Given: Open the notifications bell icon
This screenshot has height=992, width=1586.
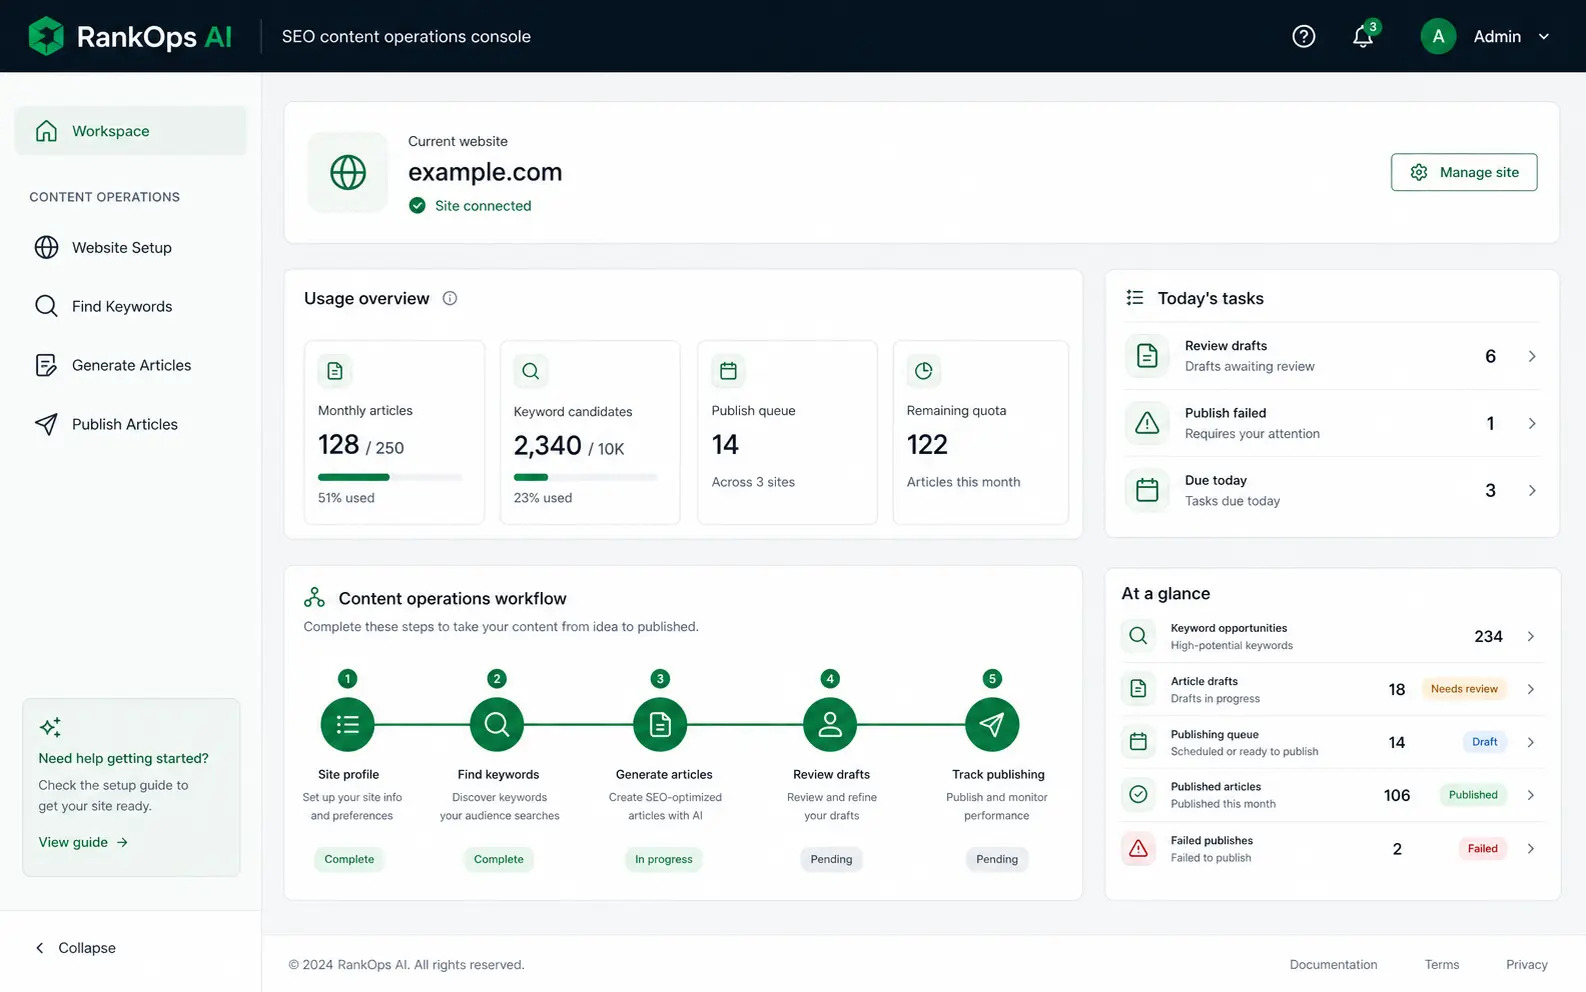Looking at the screenshot, I should point(1363,36).
